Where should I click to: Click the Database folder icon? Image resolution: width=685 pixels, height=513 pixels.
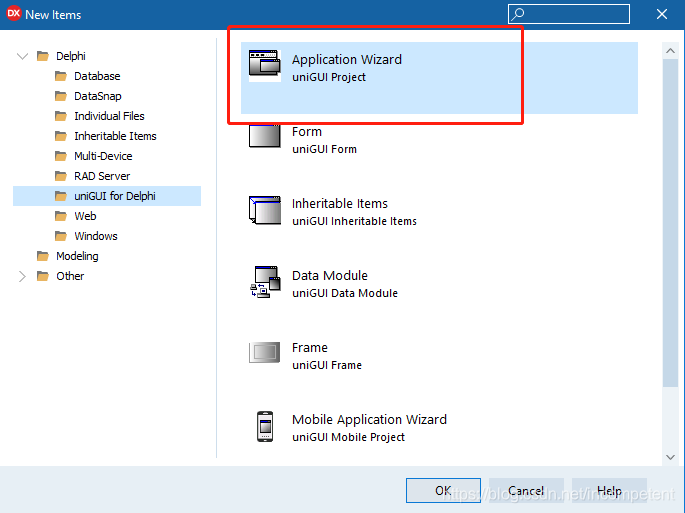tap(61, 76)
